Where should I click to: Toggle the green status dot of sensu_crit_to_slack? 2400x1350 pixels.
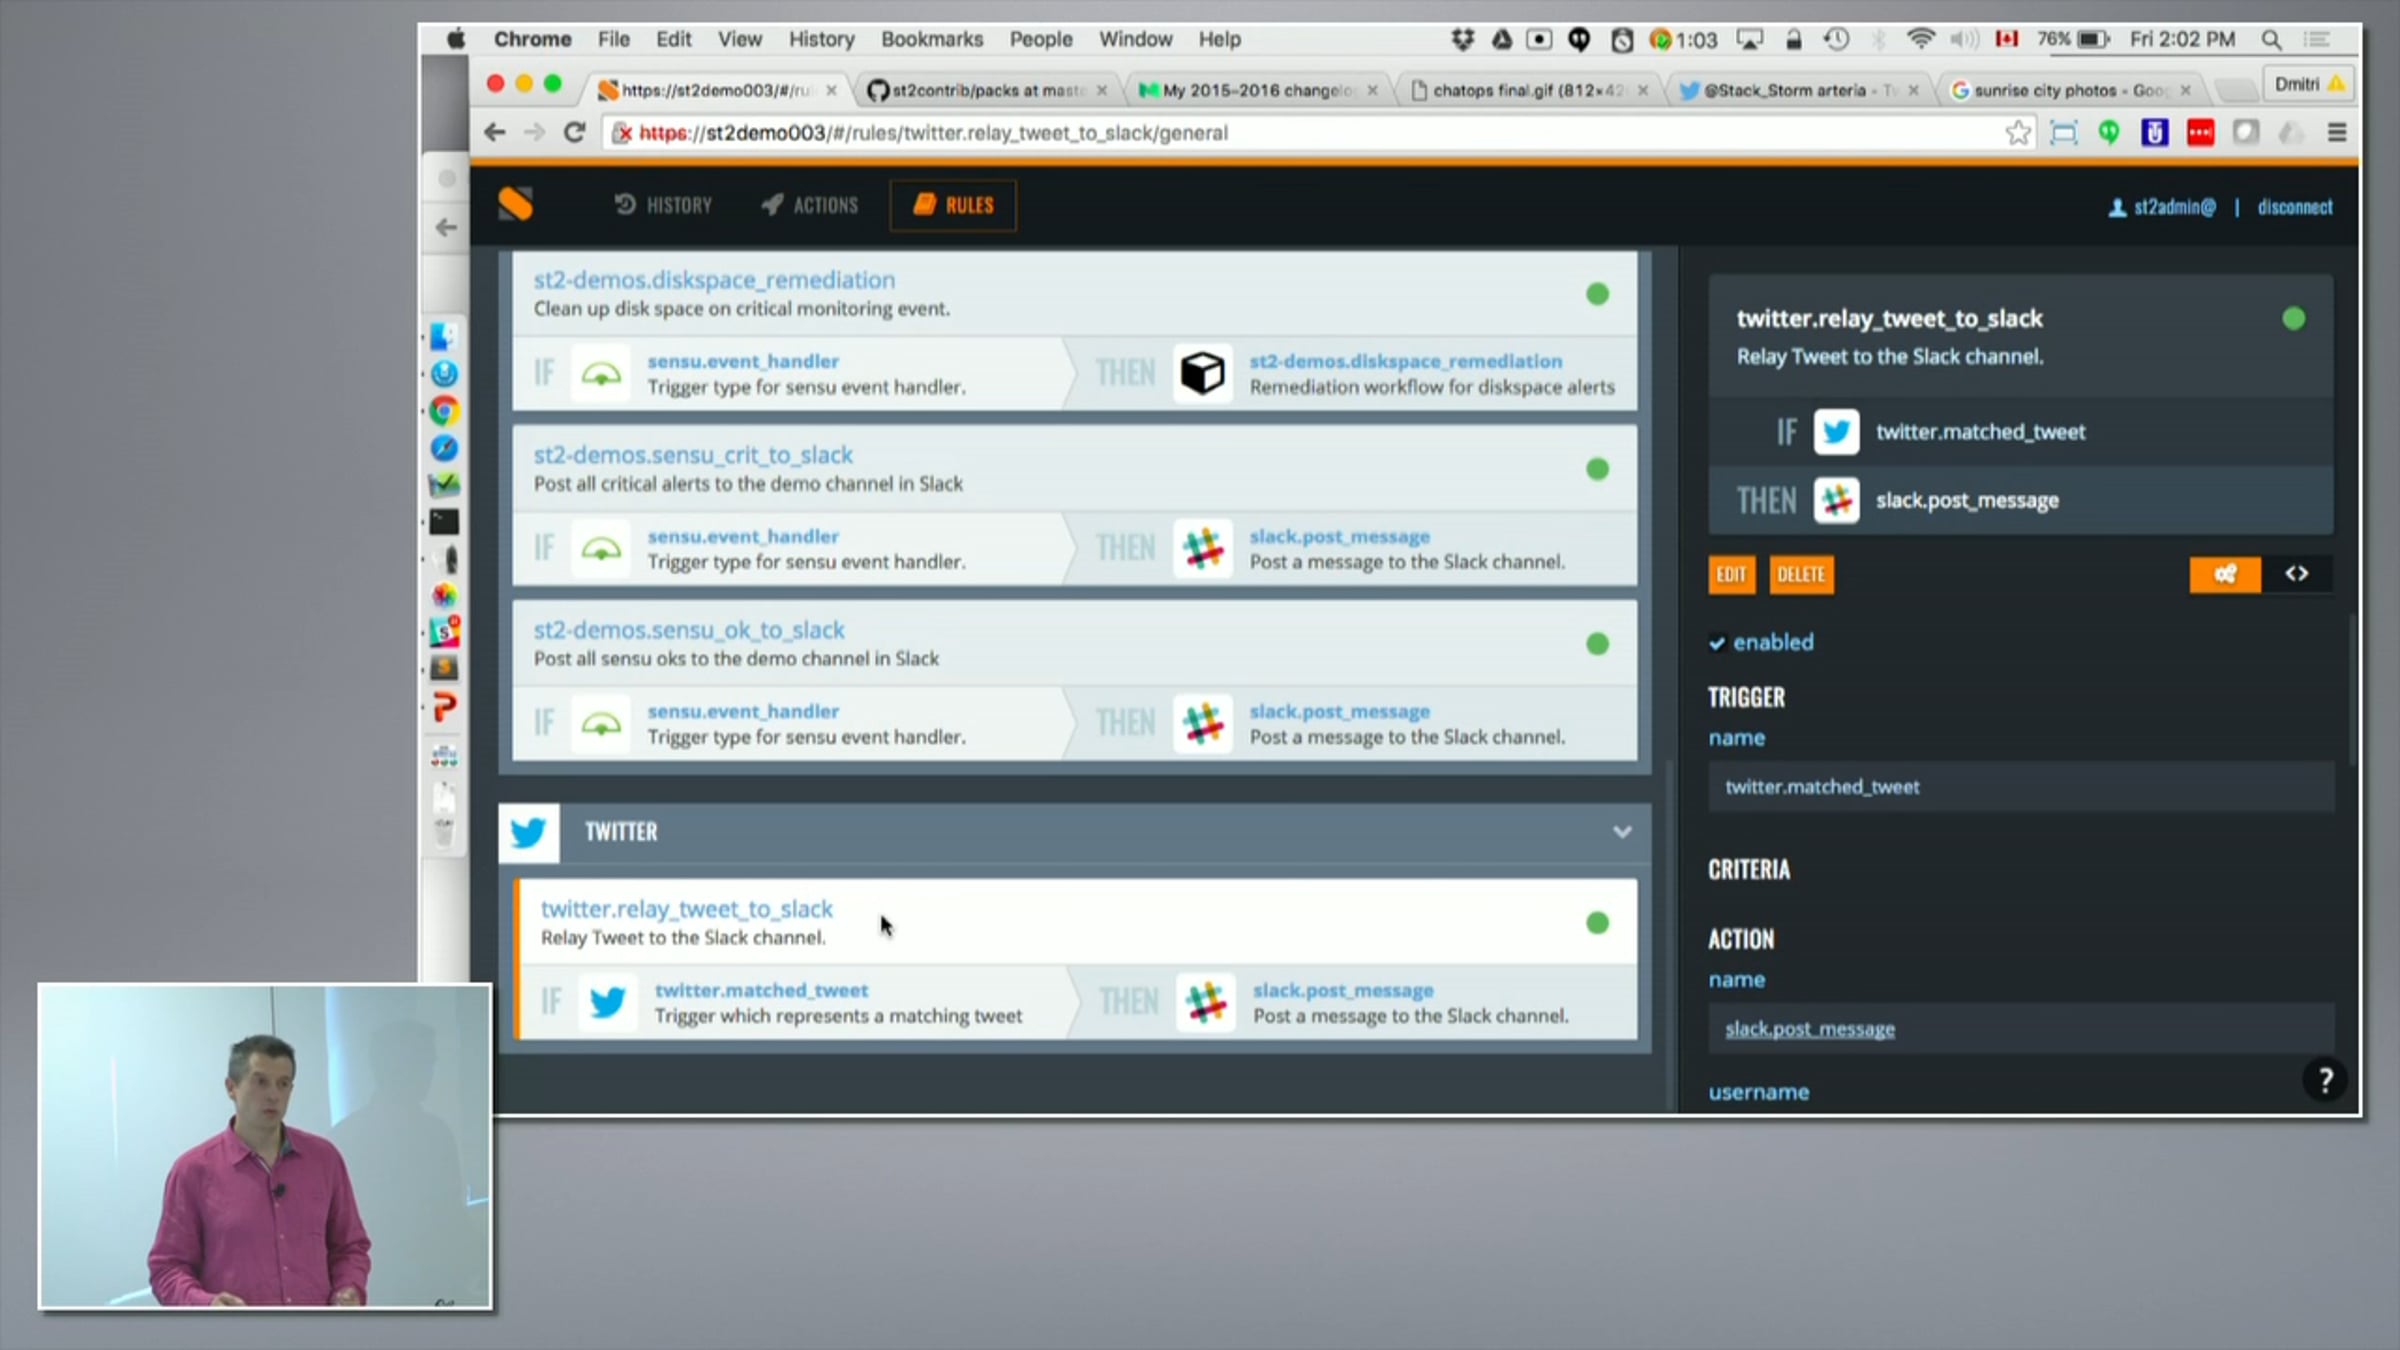[1597, 469]
